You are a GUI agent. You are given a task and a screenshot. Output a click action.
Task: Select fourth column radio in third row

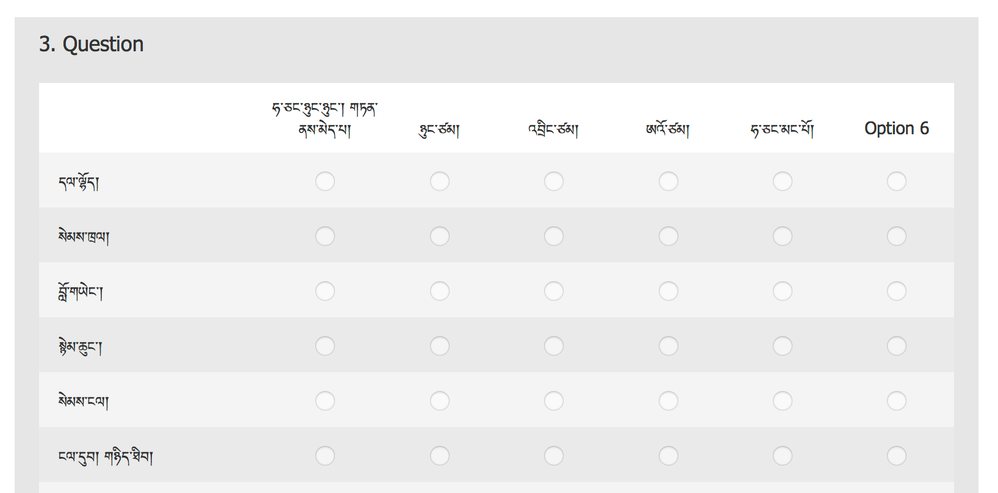[x=668, y=291]
